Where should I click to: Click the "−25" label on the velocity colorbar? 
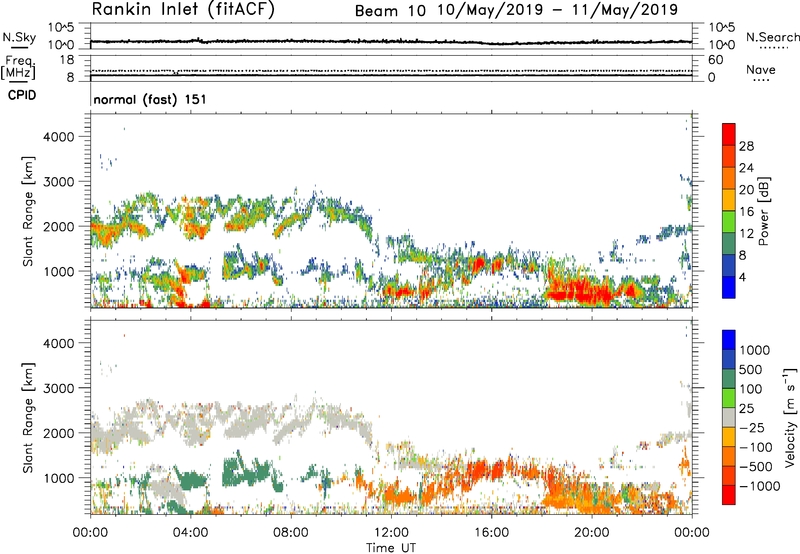[752, 428]
